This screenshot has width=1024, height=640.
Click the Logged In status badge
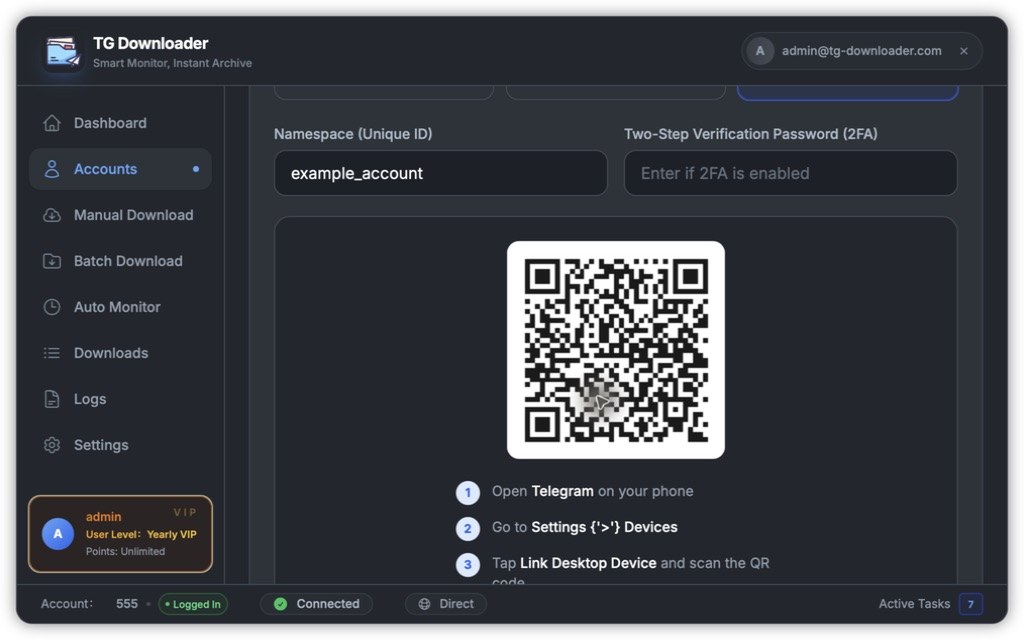pyautogui.click(x=193, y=605)
